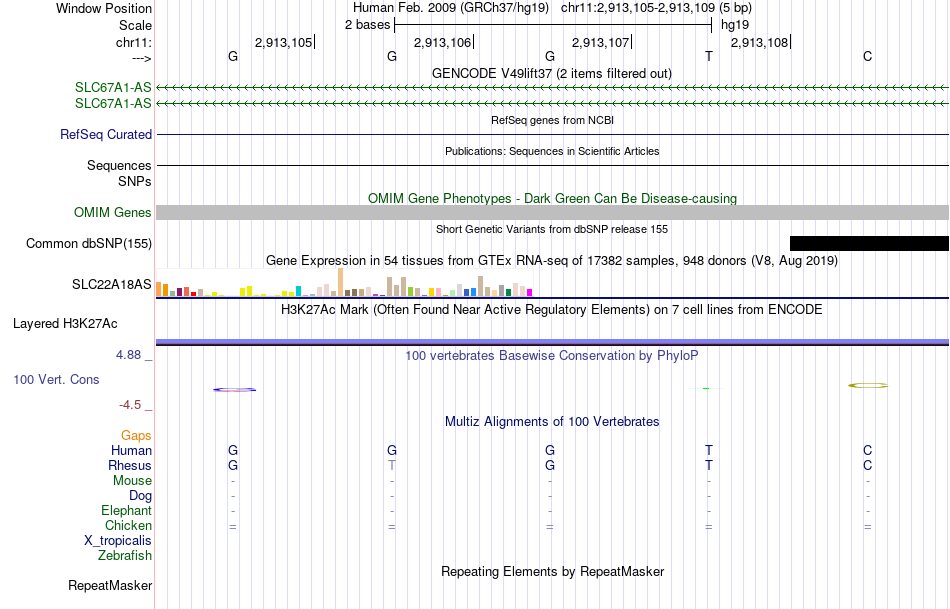Open Publications: Sequences in Scientific Articles title
Image resolution: width=950 pixels, height=609 pixels.
pyautogui.click(x=552, y=151)
